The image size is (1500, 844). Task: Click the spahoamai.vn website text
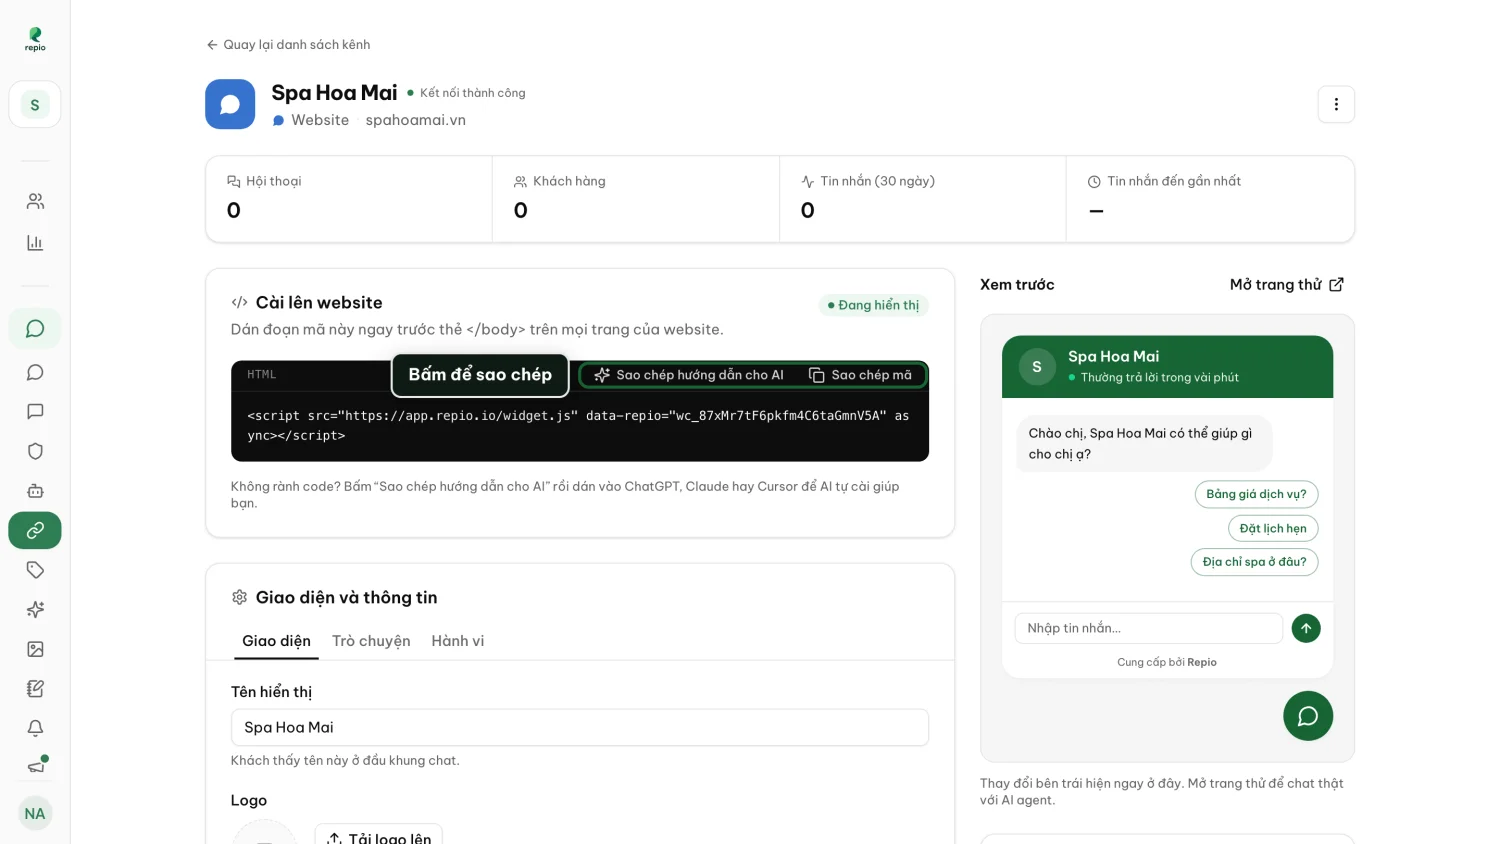(416, 120)
